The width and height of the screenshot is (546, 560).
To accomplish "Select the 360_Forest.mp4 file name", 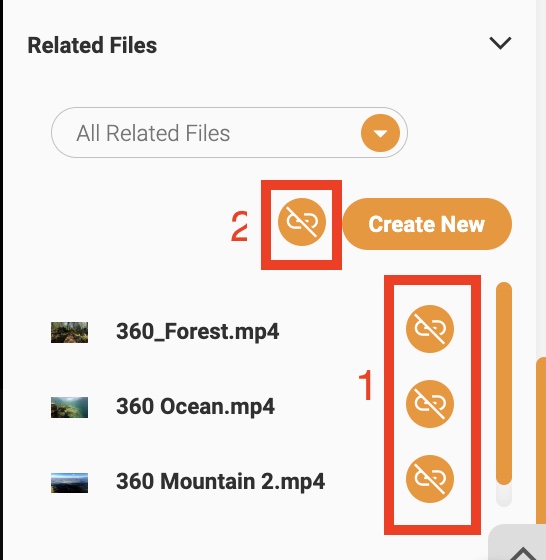I will 197,331.
